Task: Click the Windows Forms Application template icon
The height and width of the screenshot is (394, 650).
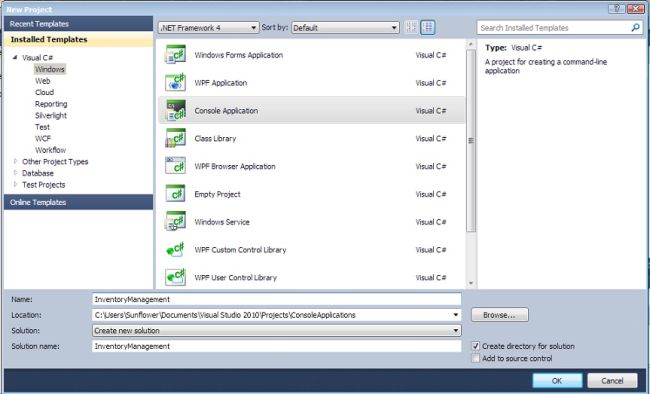Action: (x=175, y=55)
